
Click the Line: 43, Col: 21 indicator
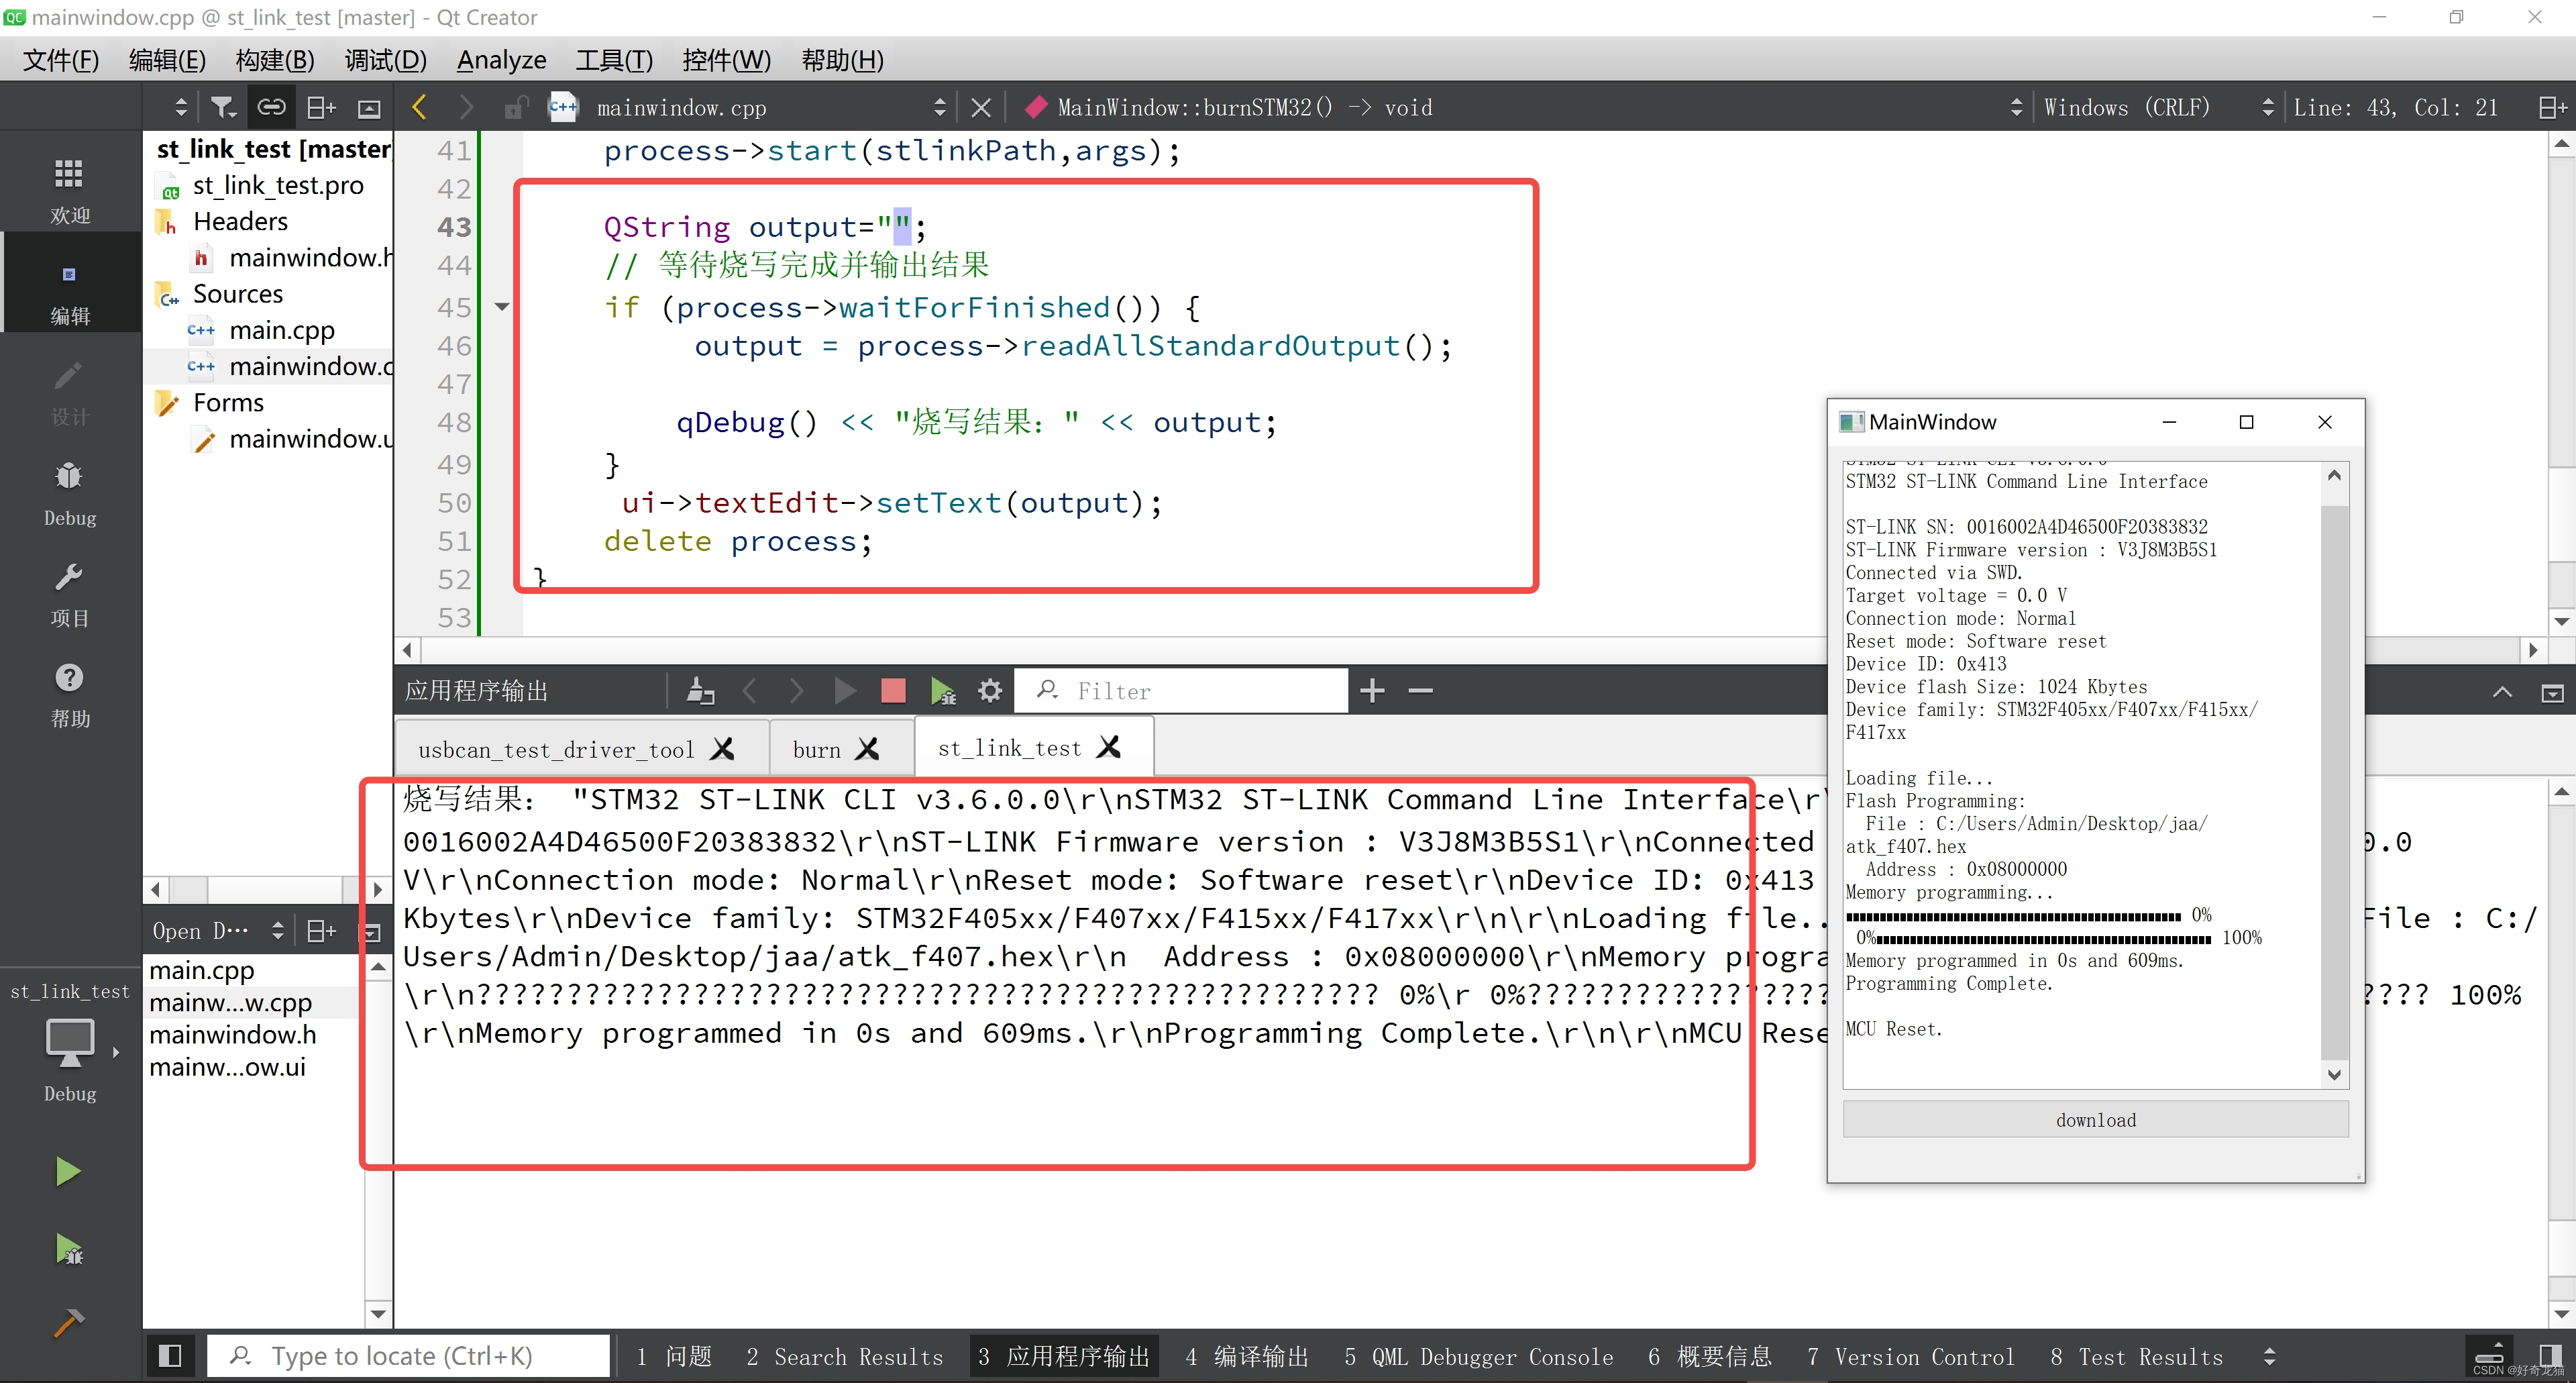click(2396, 107)
